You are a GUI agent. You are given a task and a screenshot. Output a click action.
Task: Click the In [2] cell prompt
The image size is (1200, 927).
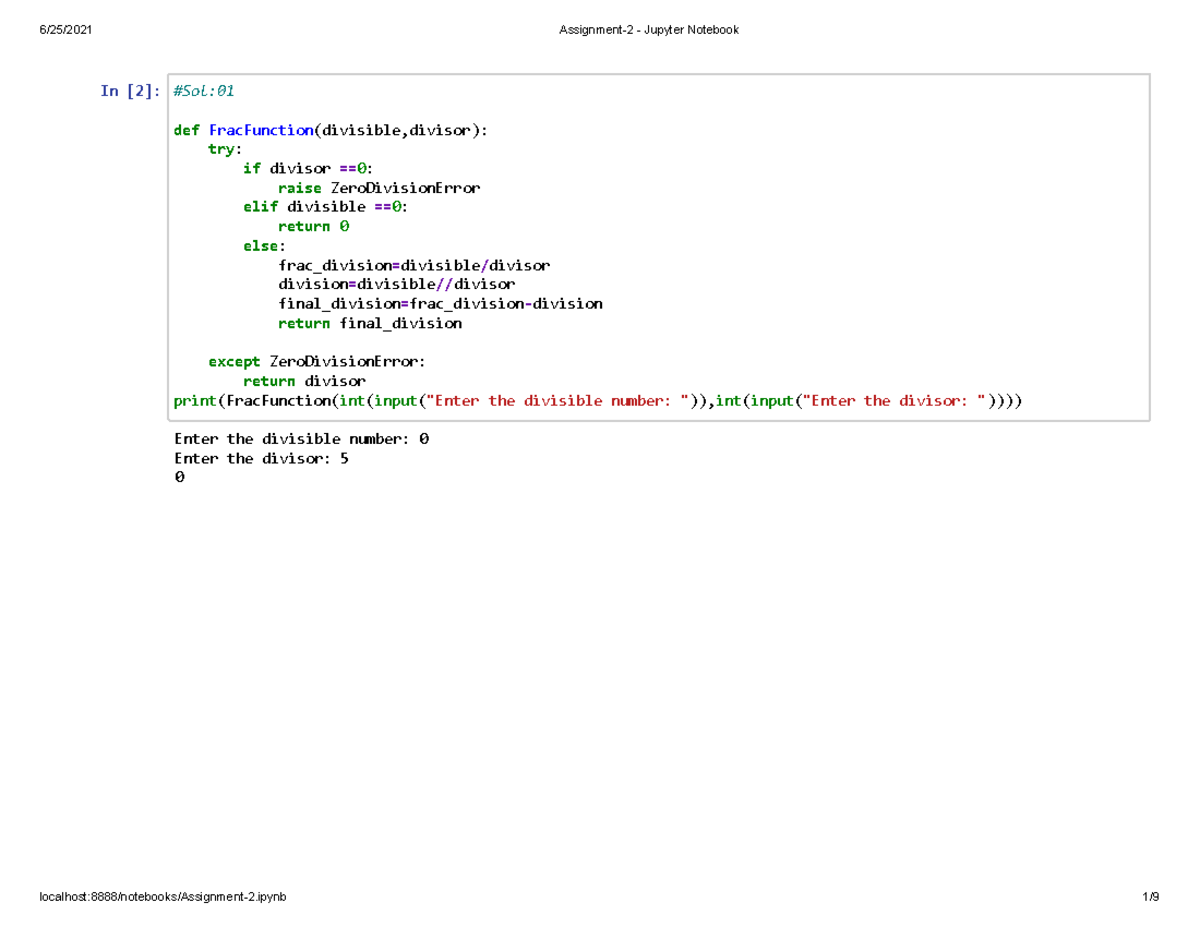[129, 90]
